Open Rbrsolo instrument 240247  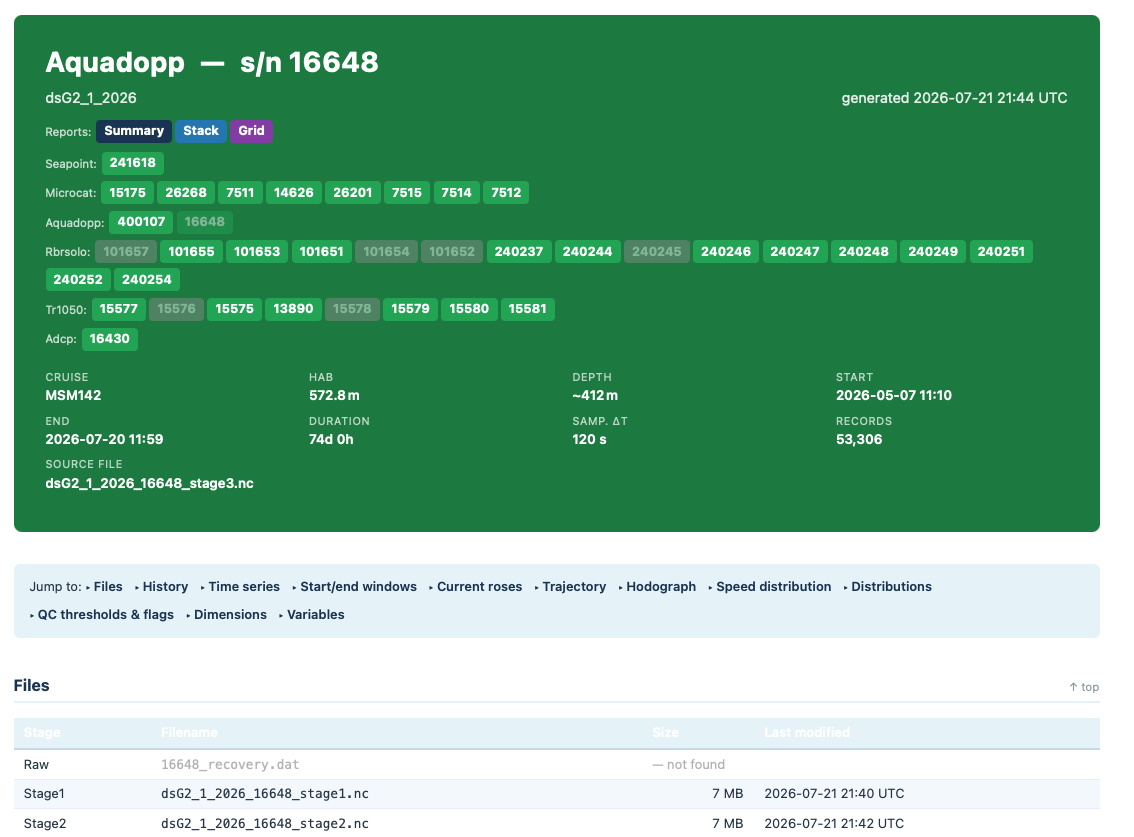click(795, 252)
